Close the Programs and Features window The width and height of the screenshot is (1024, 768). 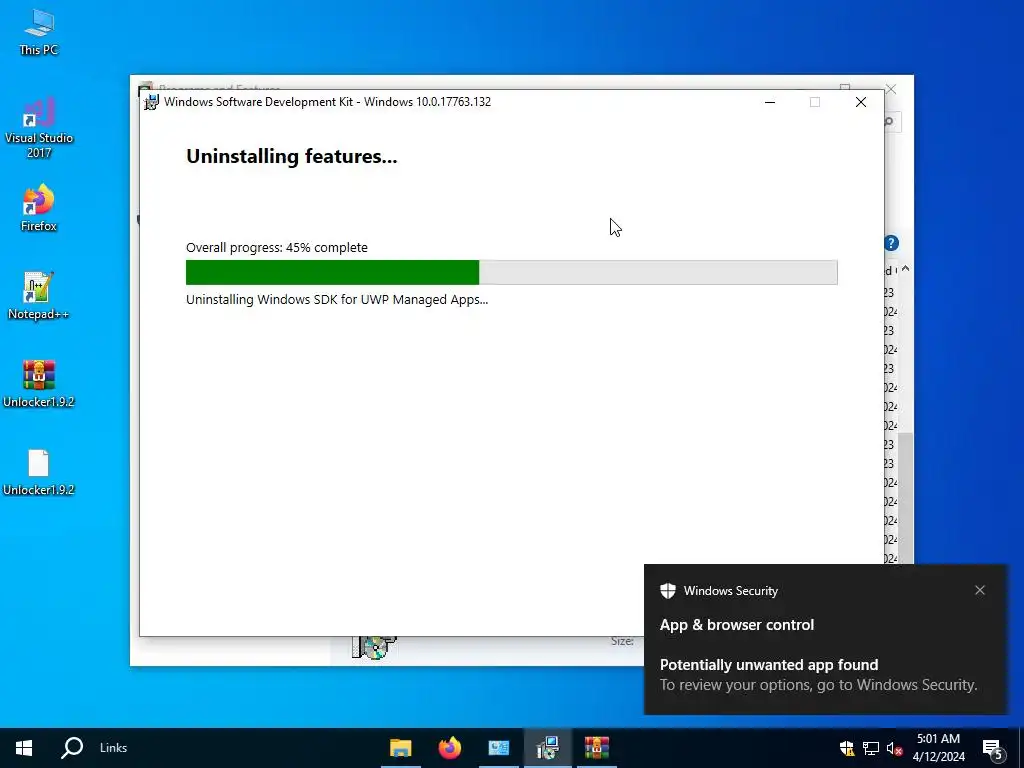click(x=891, y=89)
